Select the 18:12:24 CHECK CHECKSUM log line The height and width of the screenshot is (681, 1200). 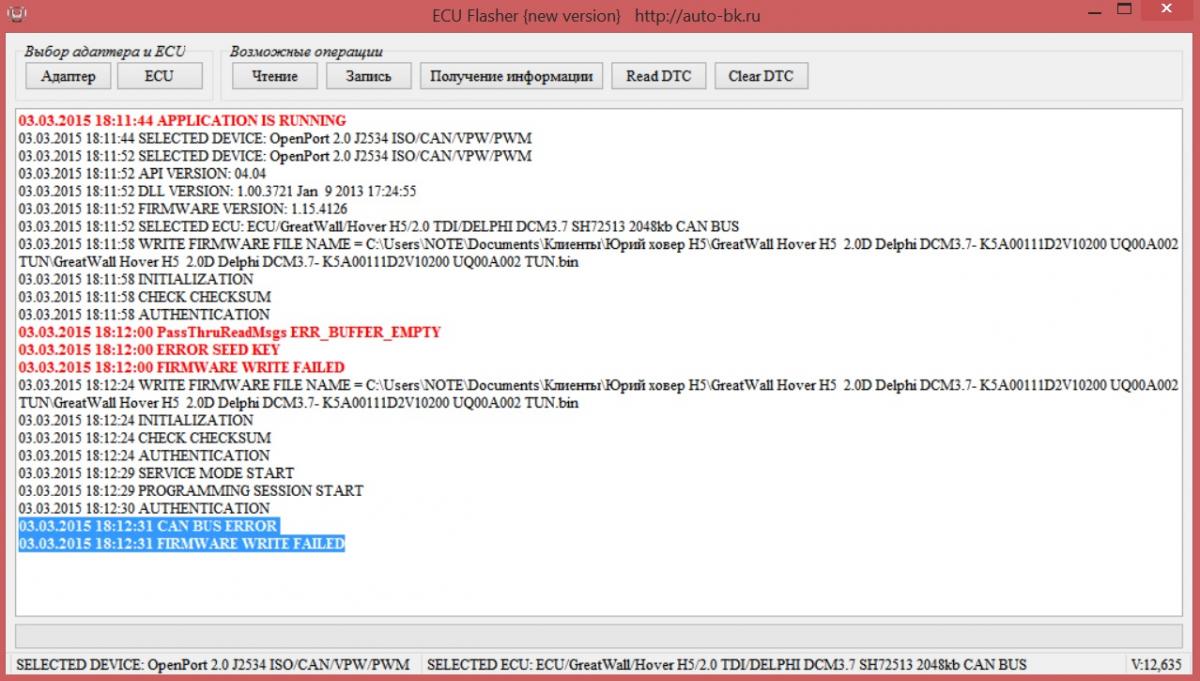point(144,438)
